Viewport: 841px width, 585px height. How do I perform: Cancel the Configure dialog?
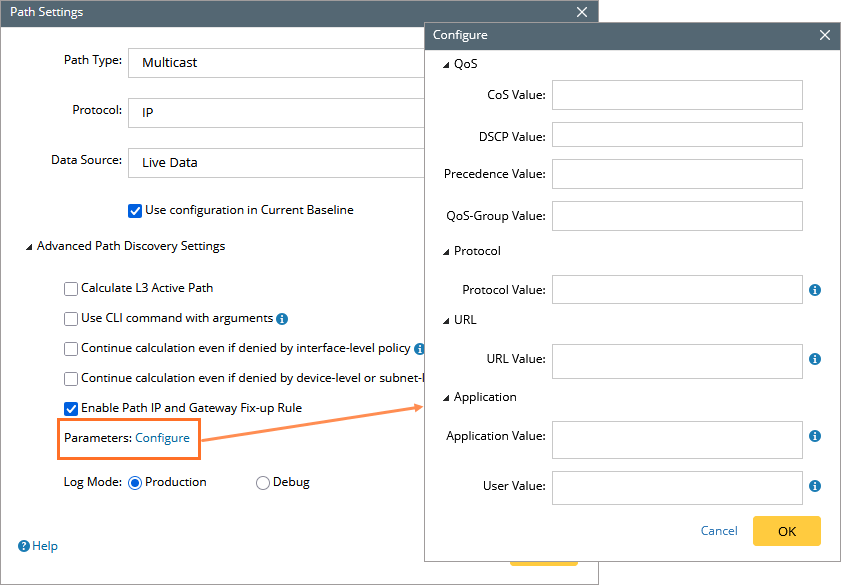click(x=719, y=531)
